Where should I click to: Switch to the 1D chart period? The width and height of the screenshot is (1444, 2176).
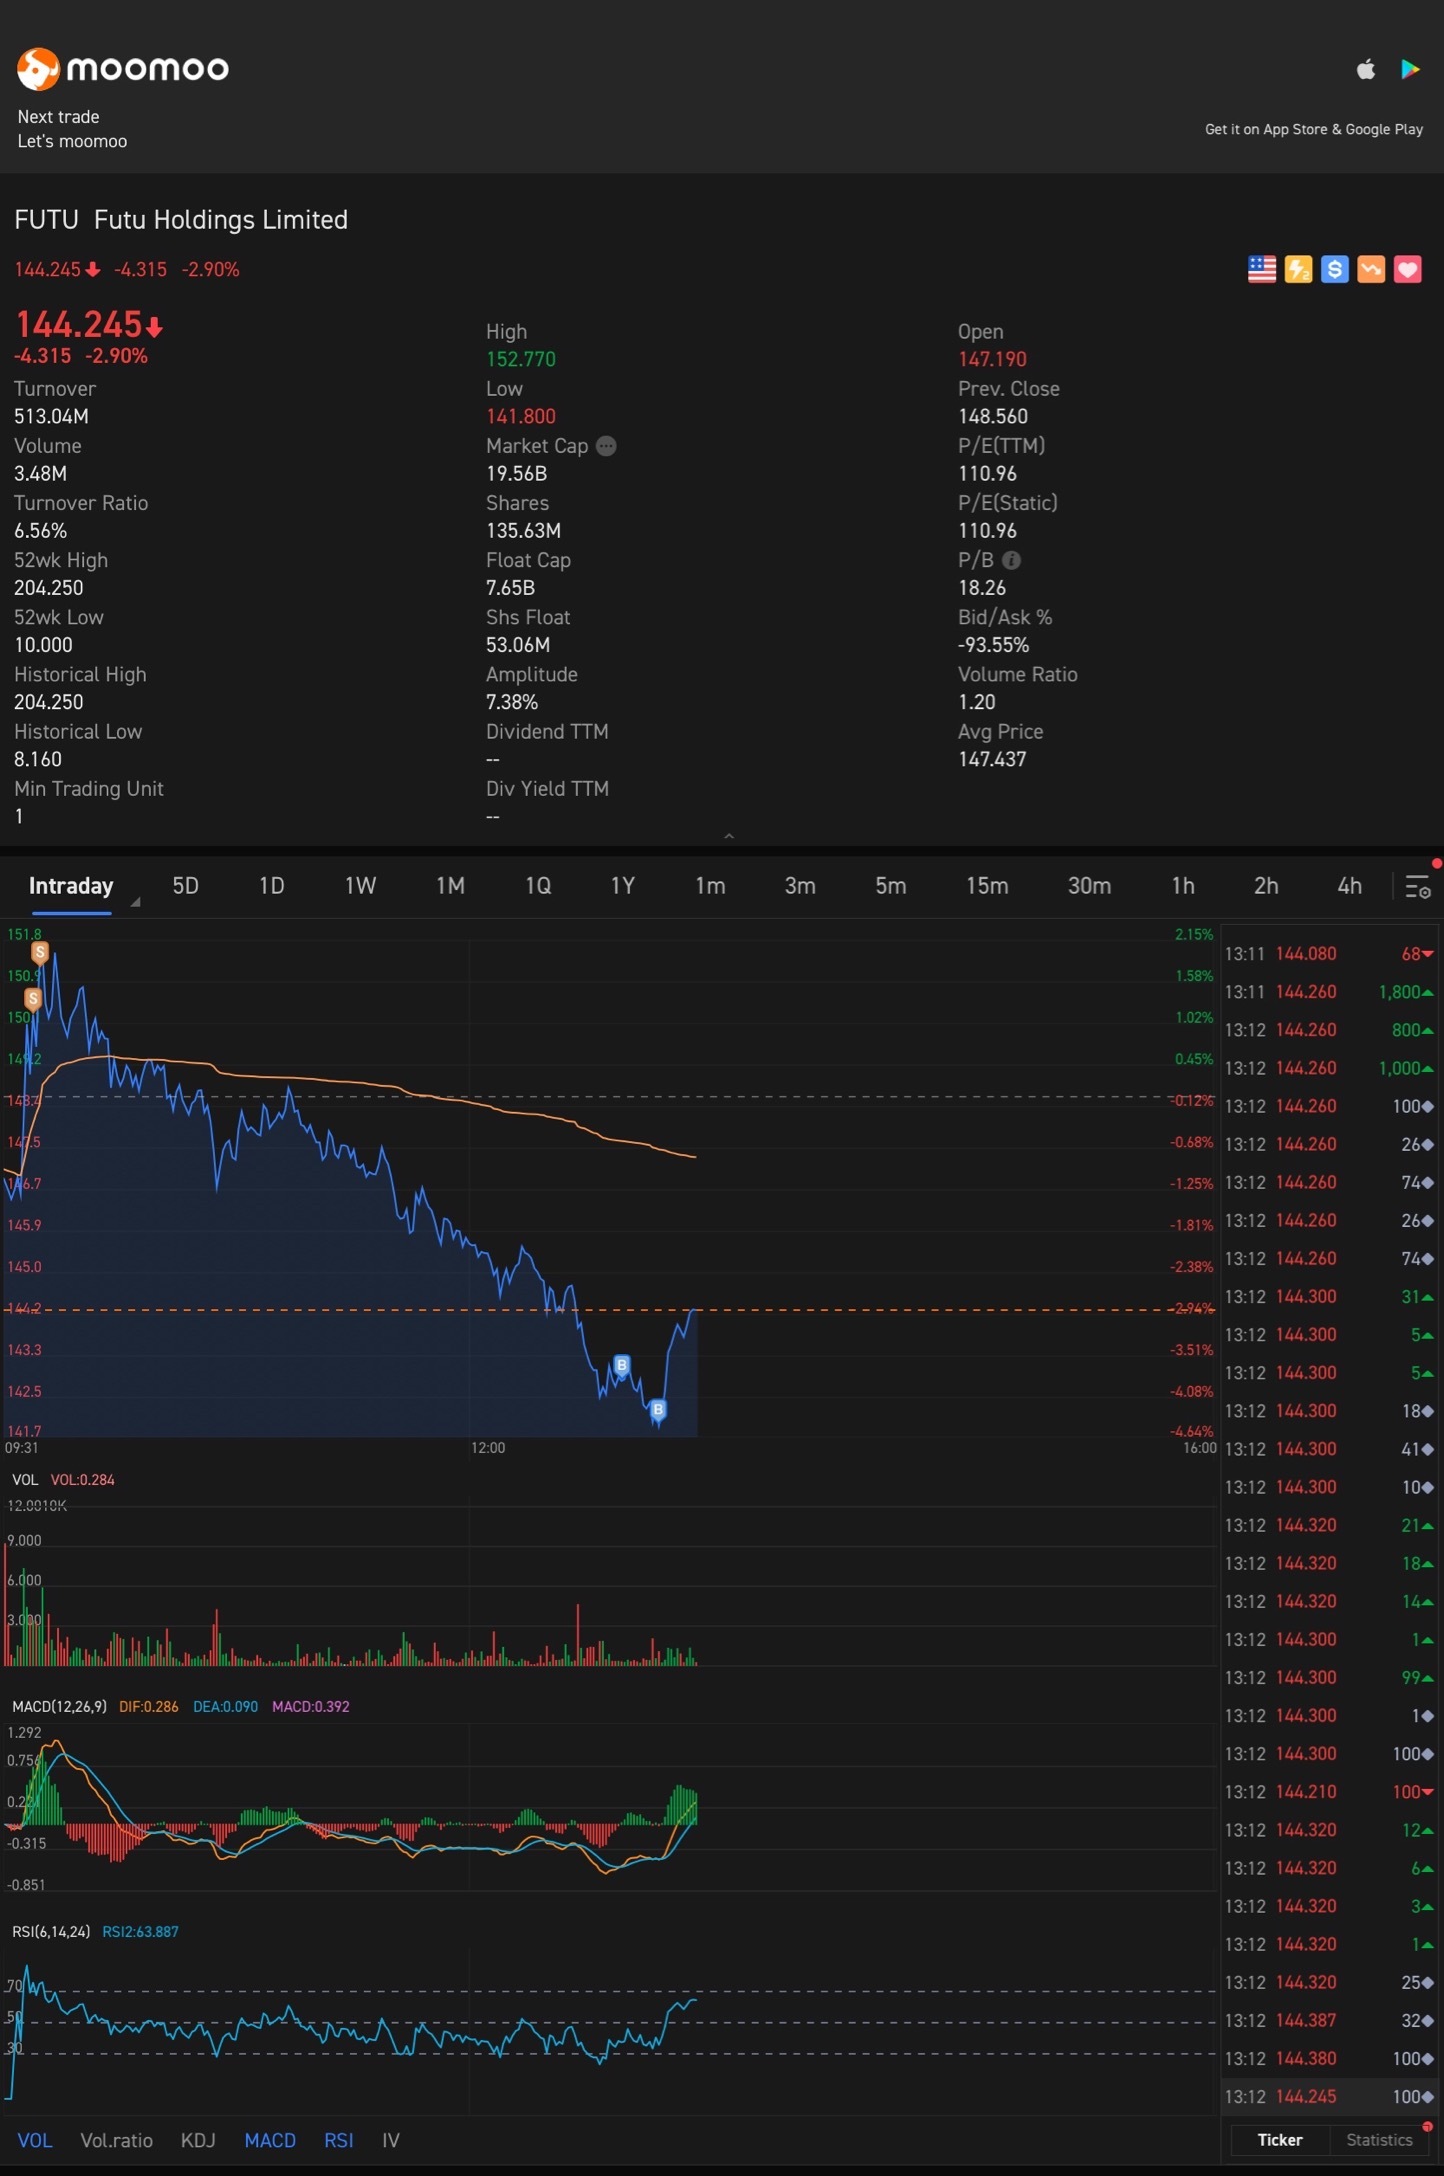272,886
